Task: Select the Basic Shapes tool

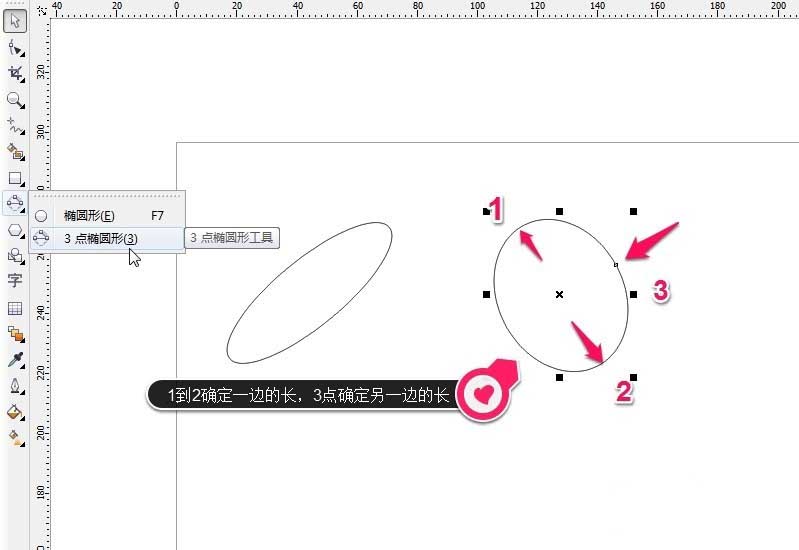Action: (x=15, y=256)
